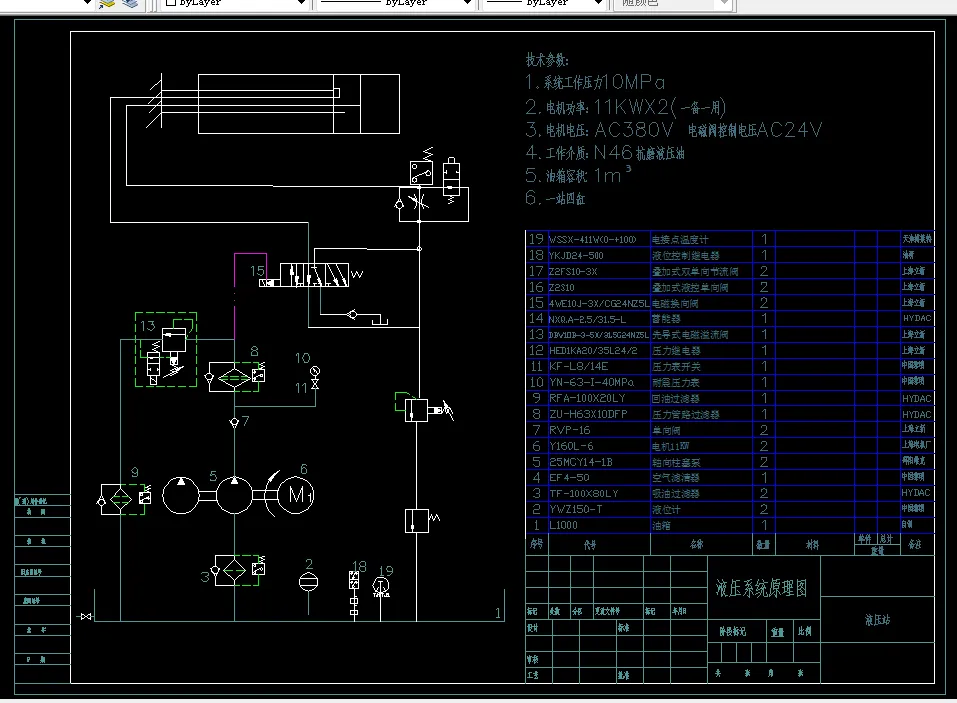
Task: Select the return filter symbol labeled 9
Action: (125, 499)
